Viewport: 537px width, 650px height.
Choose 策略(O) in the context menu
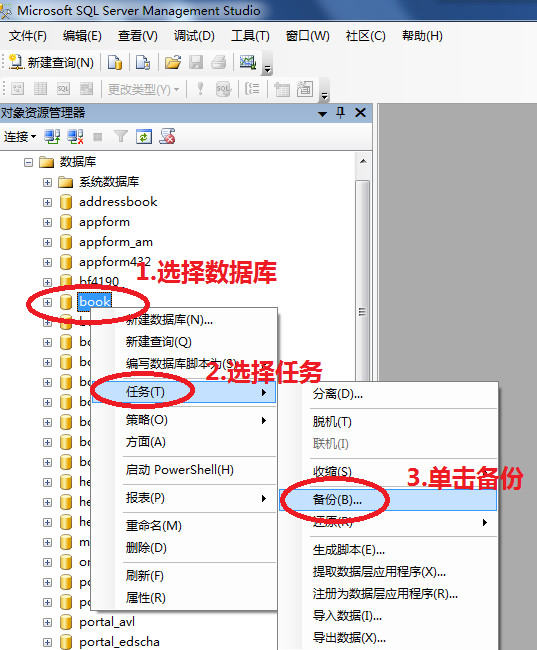pos(184,420)
